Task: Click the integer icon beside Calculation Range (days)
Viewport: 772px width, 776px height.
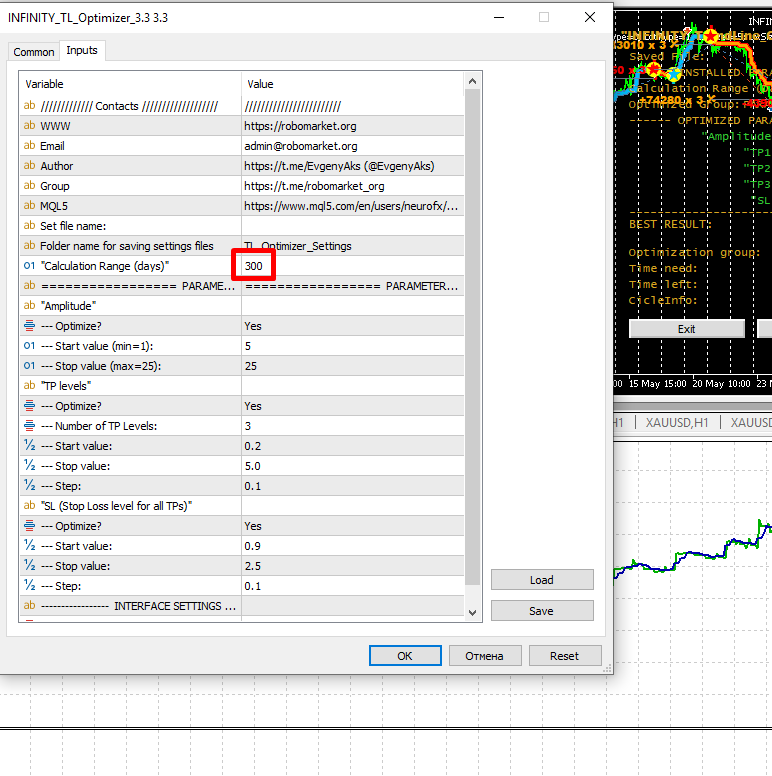Action: [x=29, y=266]
